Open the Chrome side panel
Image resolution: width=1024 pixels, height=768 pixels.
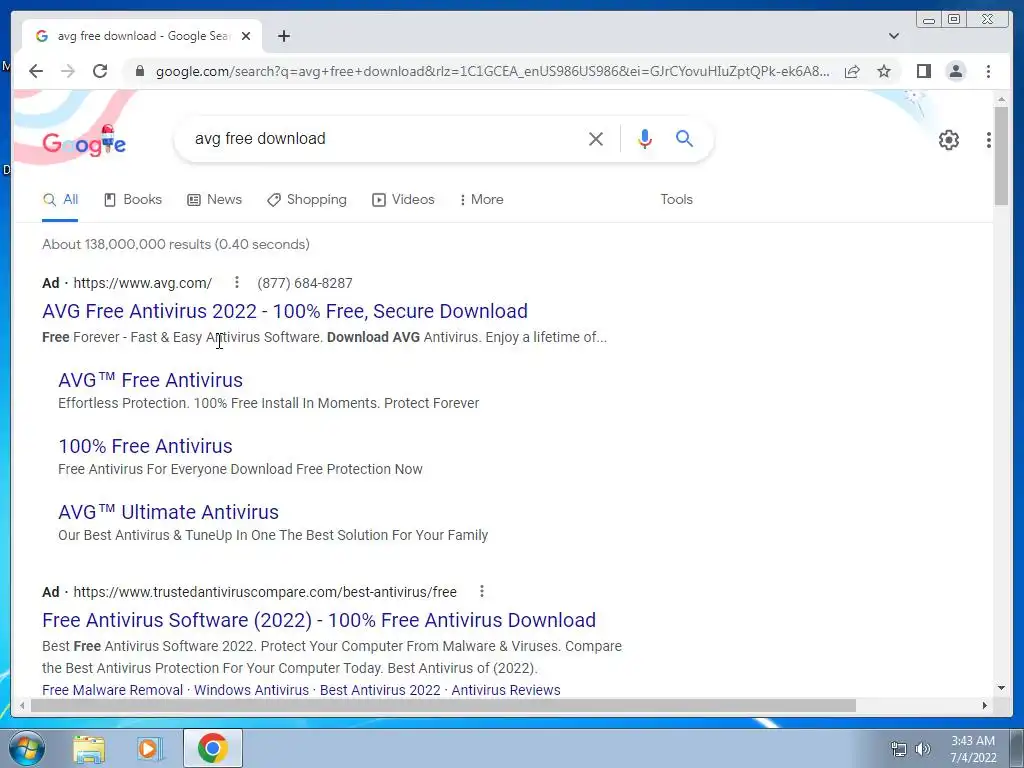click(923, 71)
